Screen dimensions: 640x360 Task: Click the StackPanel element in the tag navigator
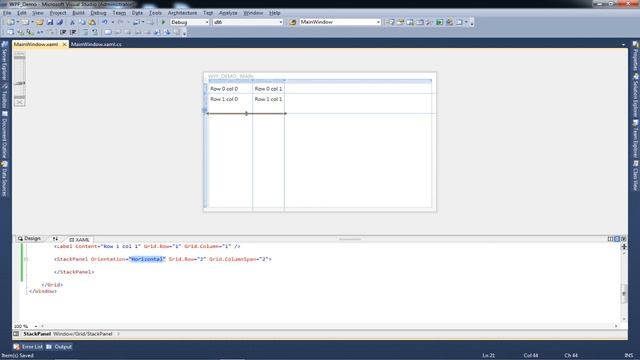(37, 334)
